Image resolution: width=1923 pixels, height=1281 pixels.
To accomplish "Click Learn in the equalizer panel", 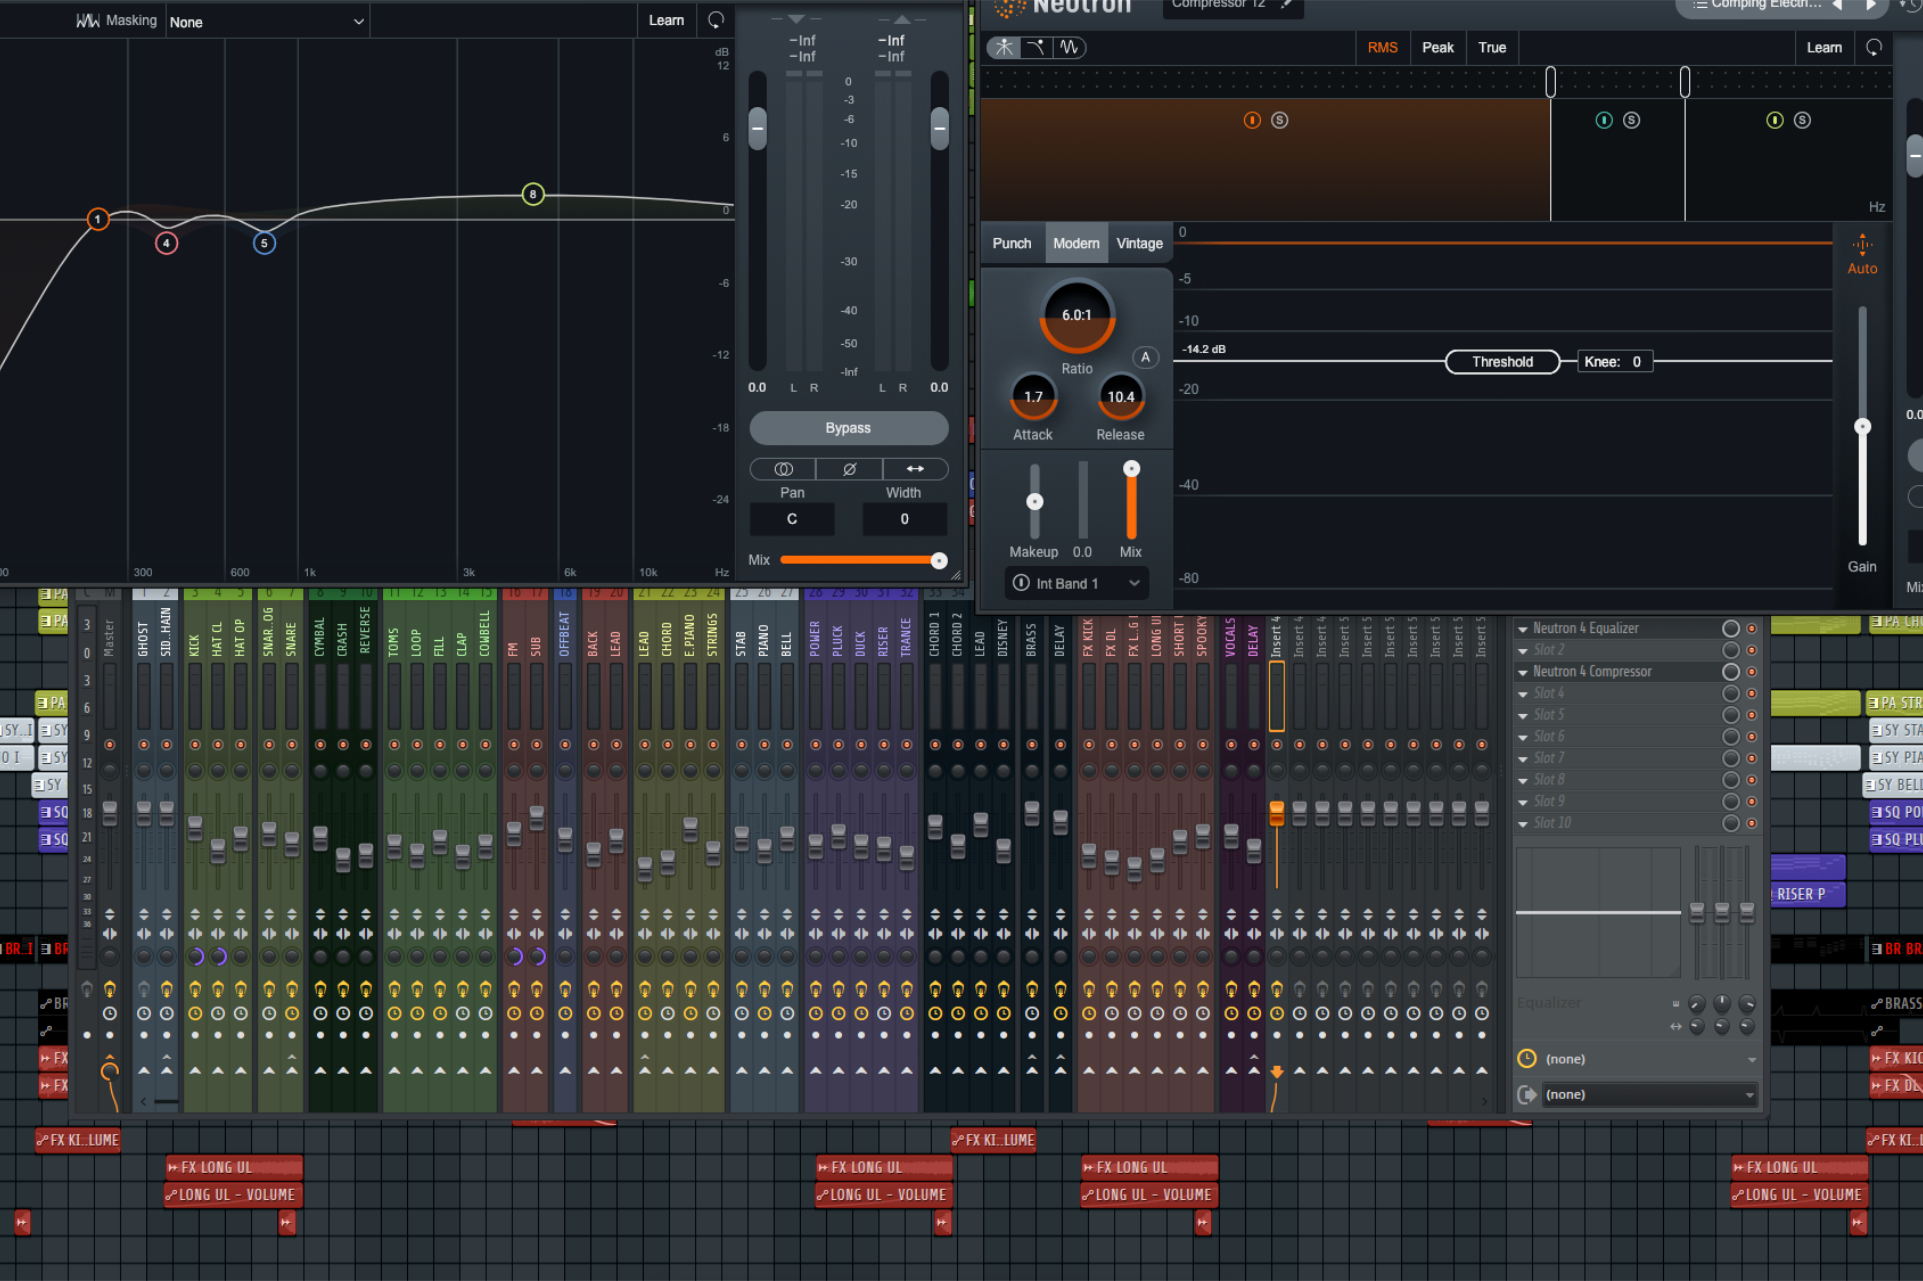I will 666,20.
